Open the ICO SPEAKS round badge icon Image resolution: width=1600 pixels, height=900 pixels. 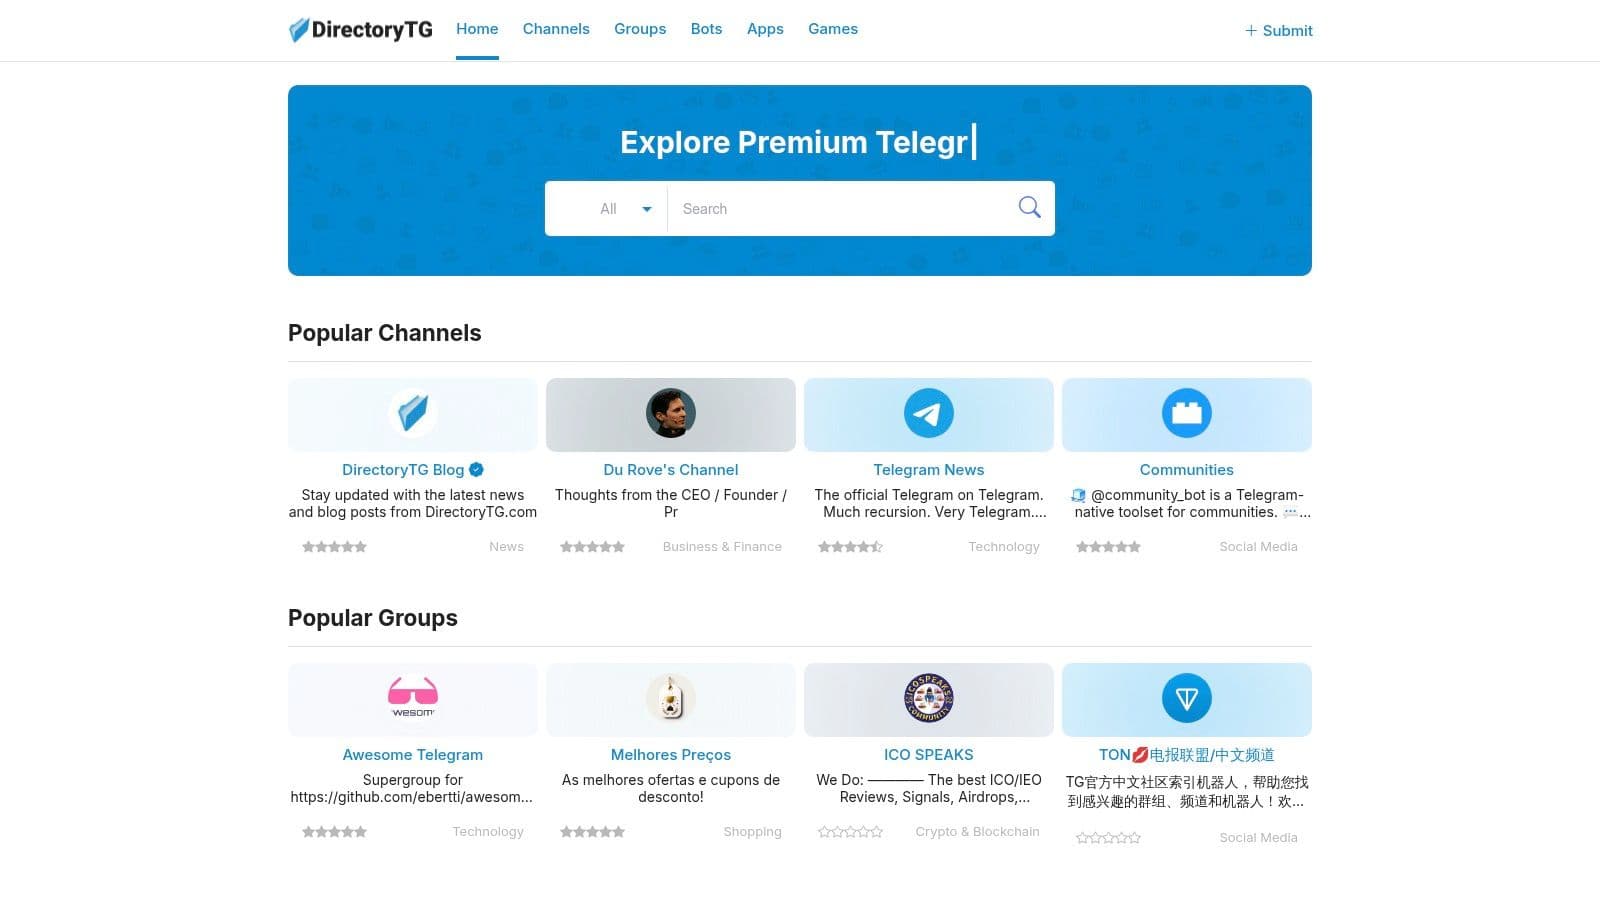pos(928,698)
